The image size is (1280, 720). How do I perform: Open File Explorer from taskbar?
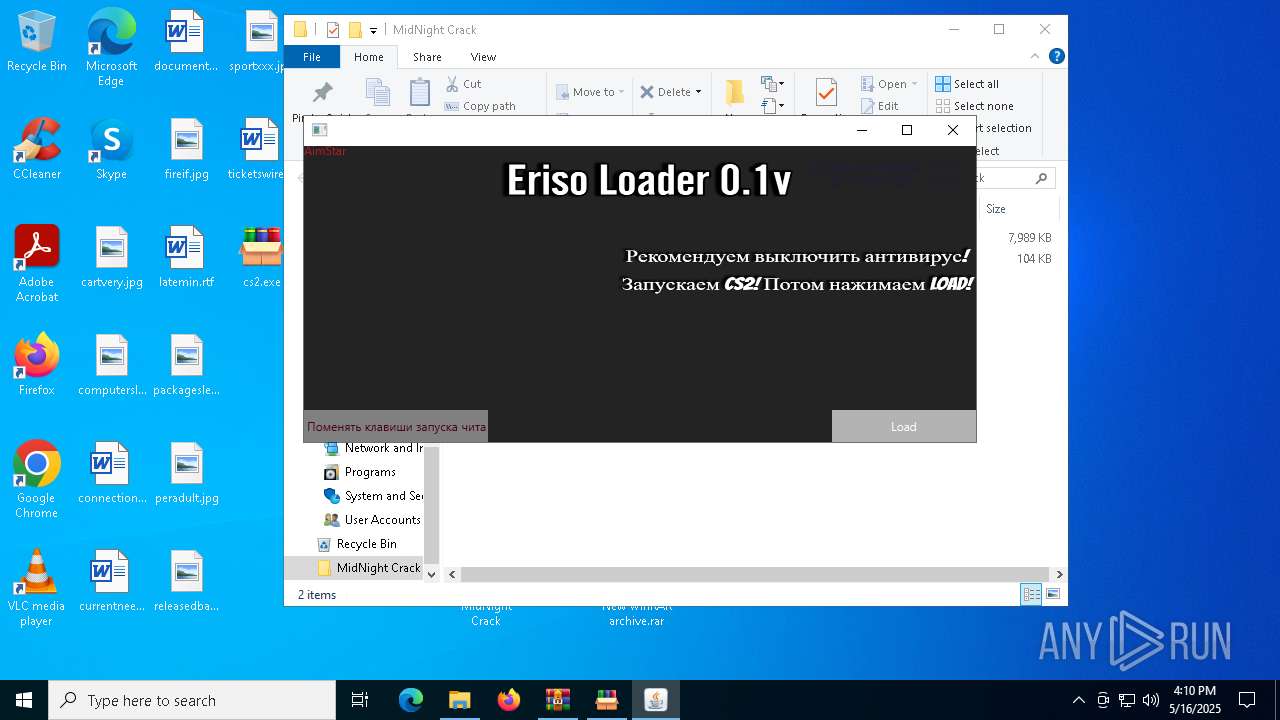[x=459, y=700]
